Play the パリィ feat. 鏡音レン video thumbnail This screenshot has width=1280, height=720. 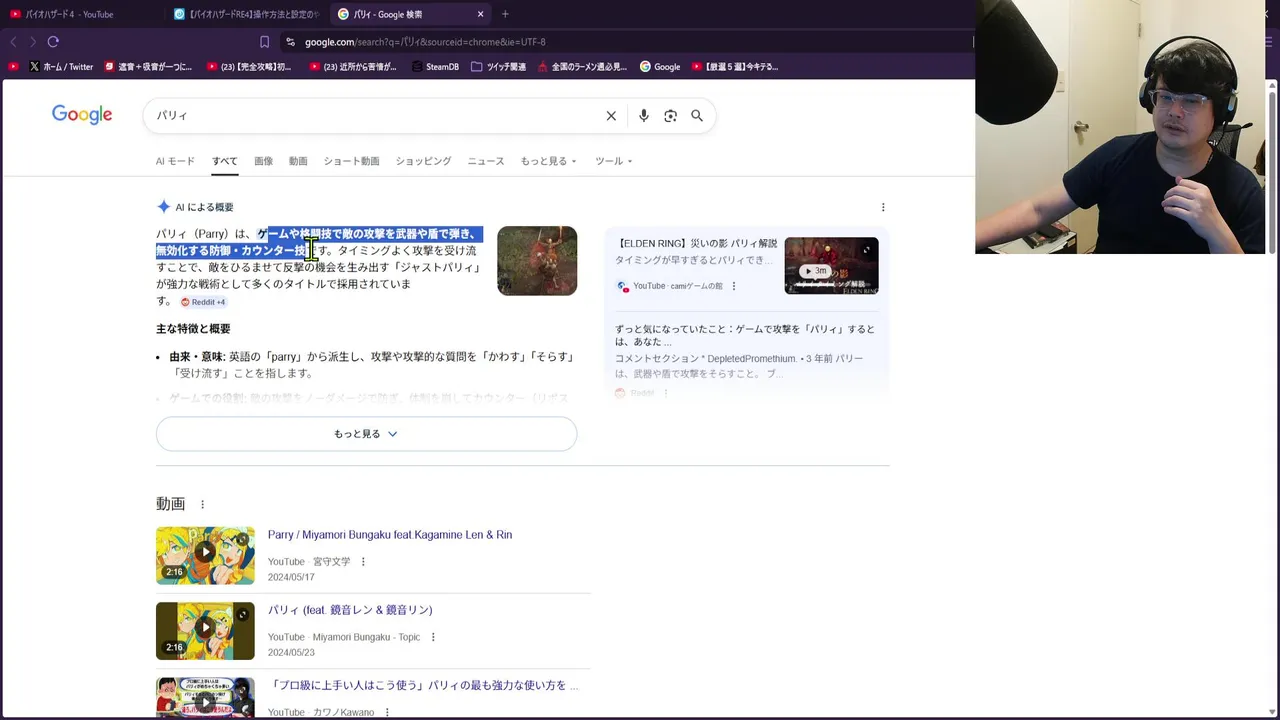[205, 631]
